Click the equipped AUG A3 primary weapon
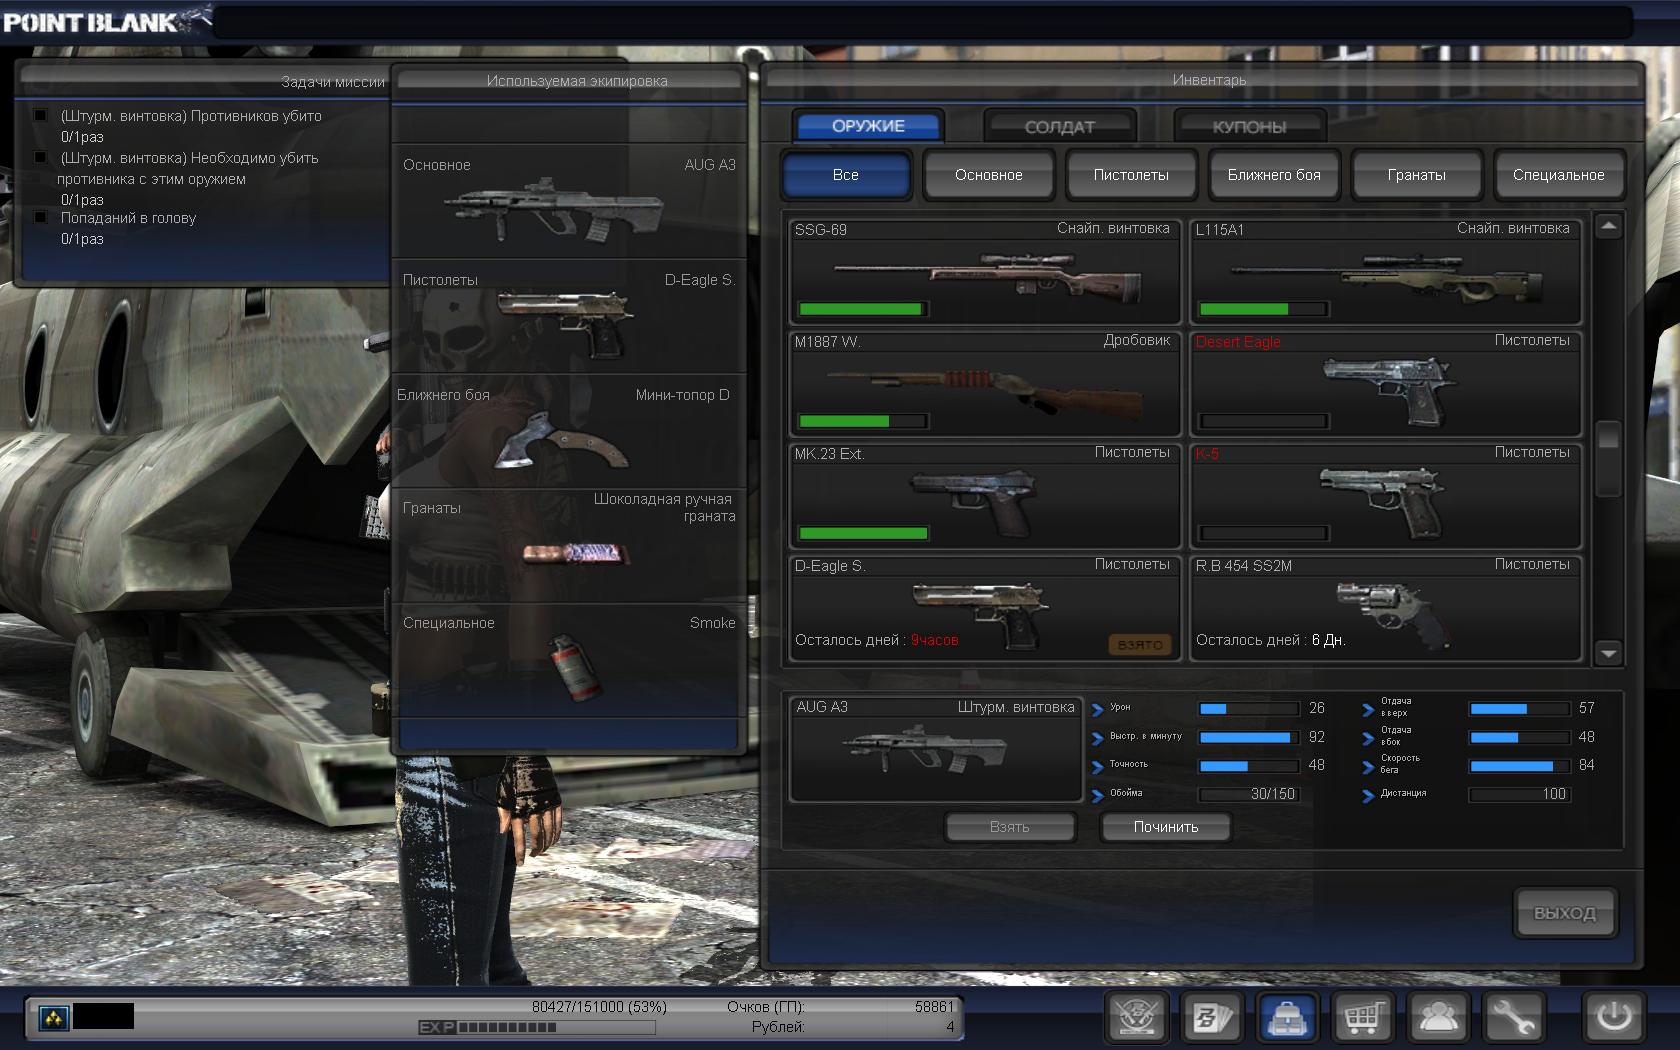Viewport: 1680px width, 1050px height. pos(569,201)
